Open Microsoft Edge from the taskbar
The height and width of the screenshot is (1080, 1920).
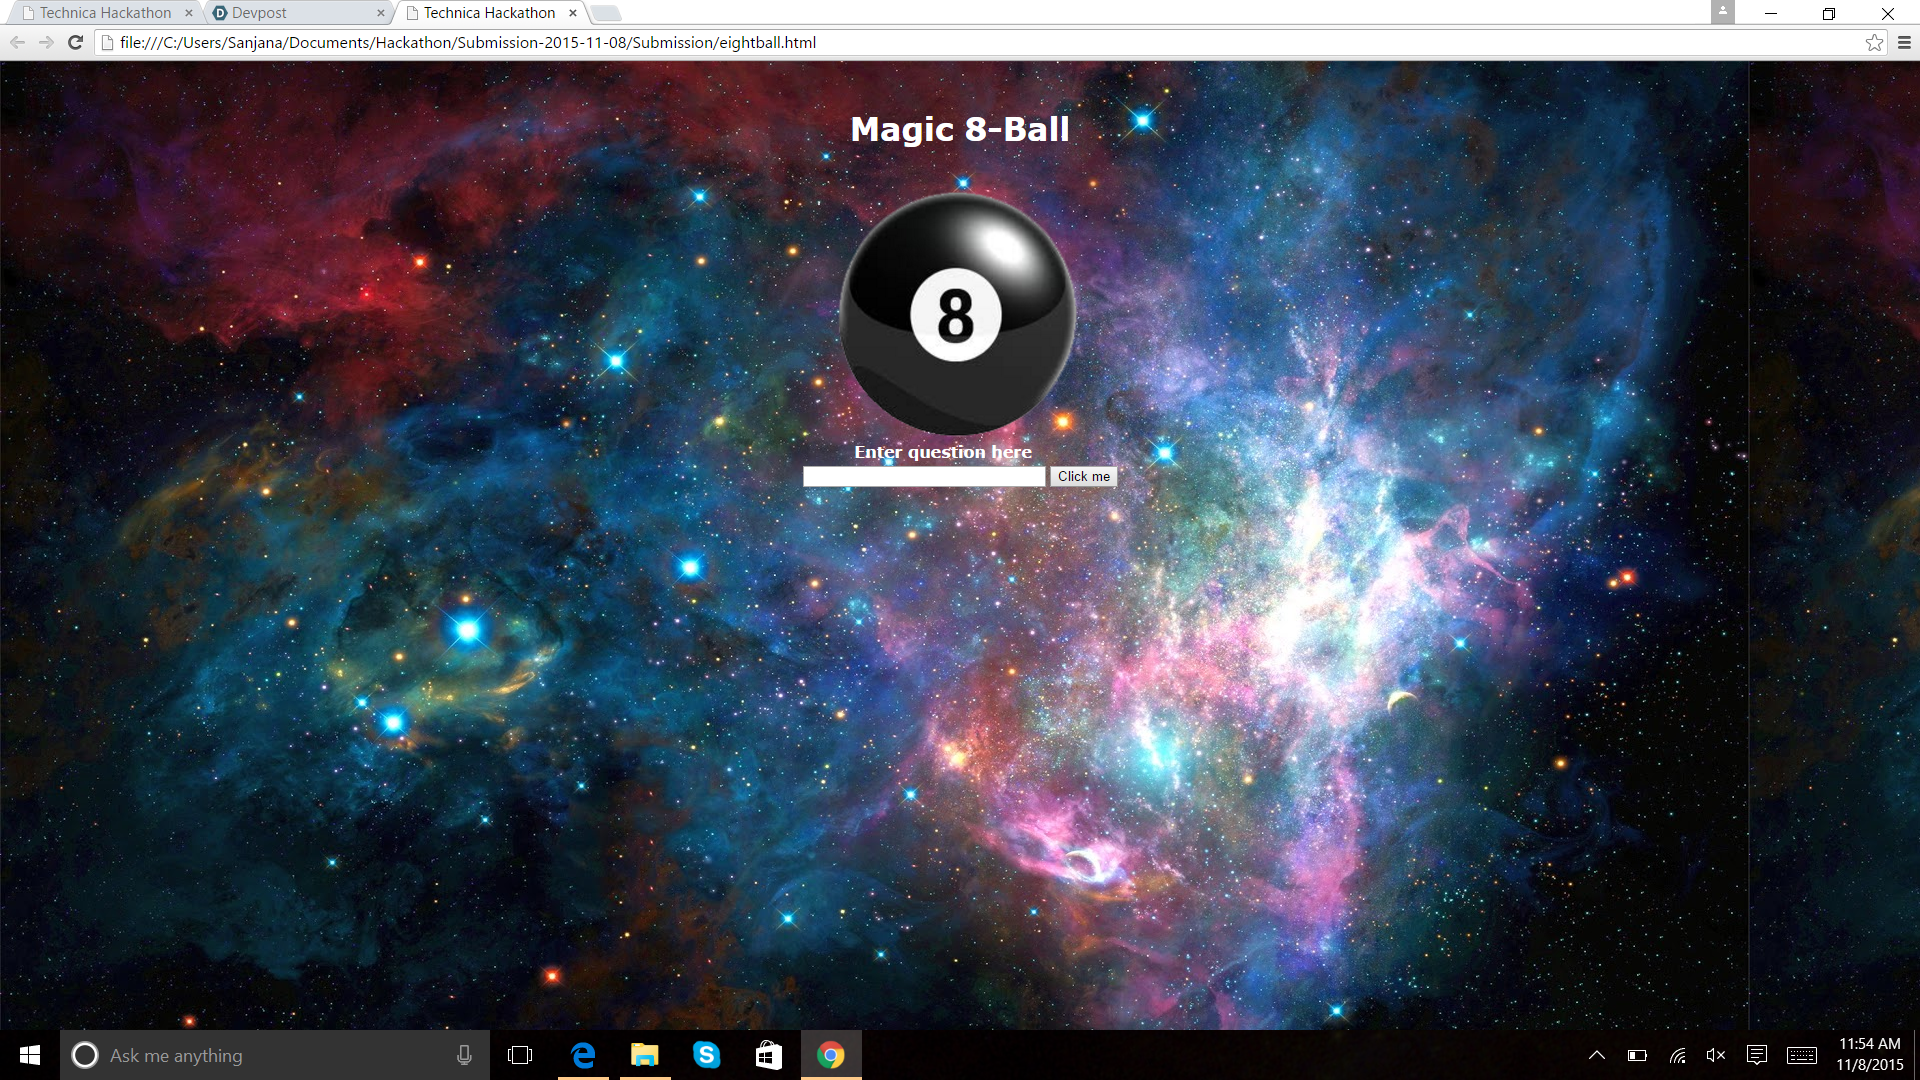click(x=583, y=1055)
